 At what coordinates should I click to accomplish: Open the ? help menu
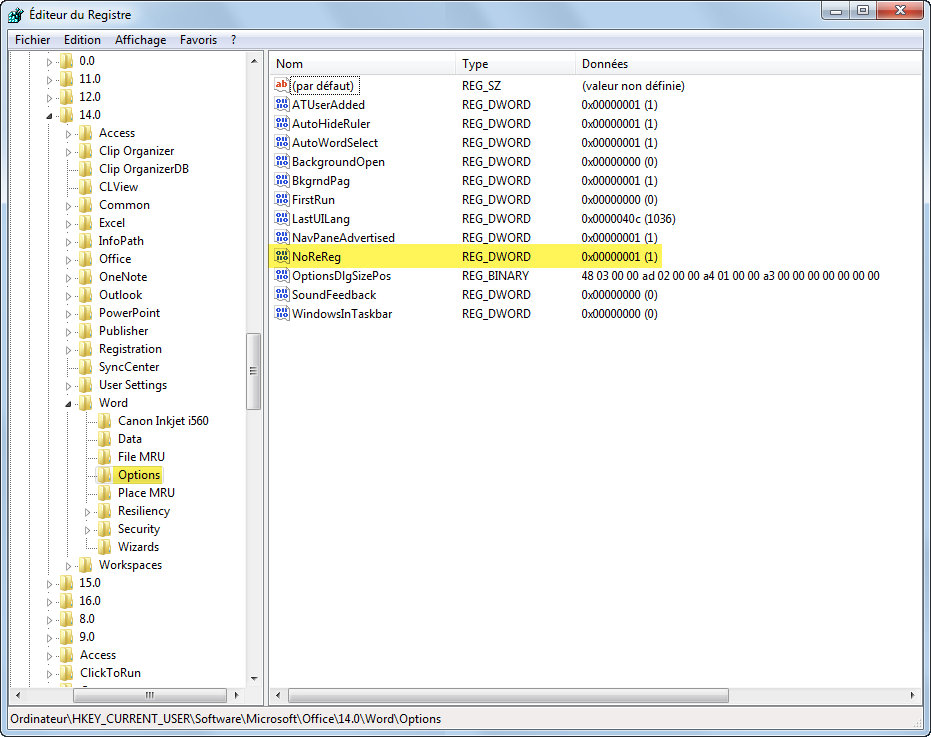coord(233,40)
